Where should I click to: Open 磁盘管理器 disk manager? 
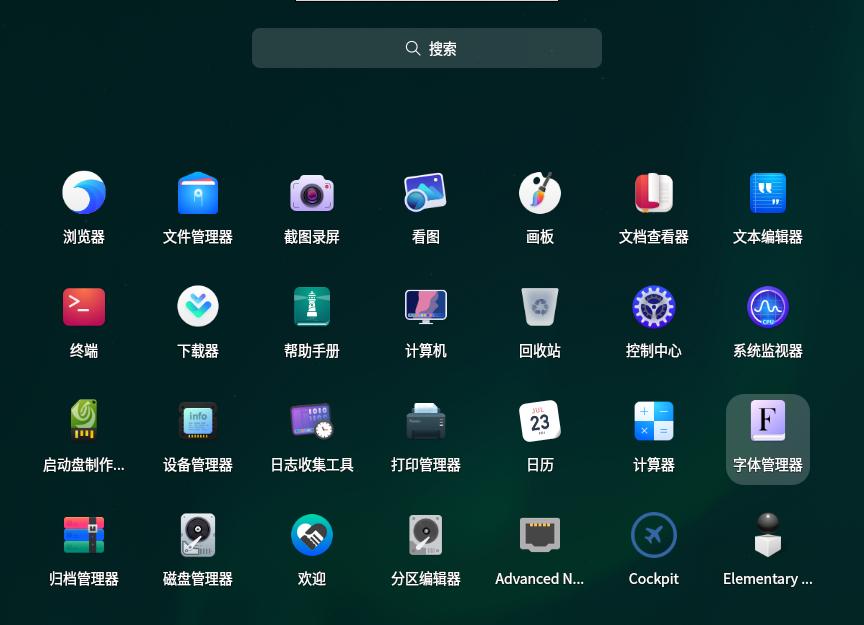pyautogui.click(x=198, y=535)
